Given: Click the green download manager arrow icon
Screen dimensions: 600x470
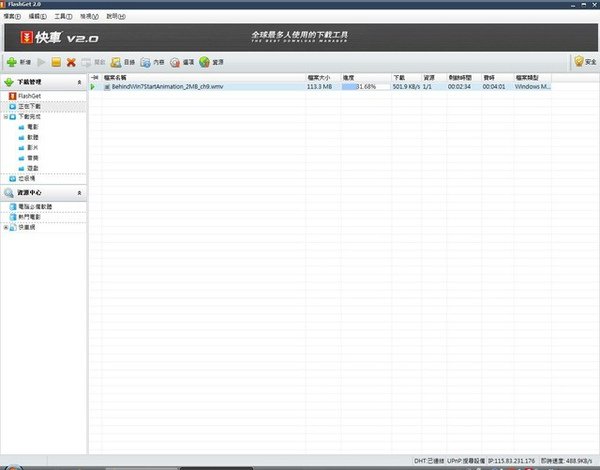Looking at the screenshot, I should 8,82.
